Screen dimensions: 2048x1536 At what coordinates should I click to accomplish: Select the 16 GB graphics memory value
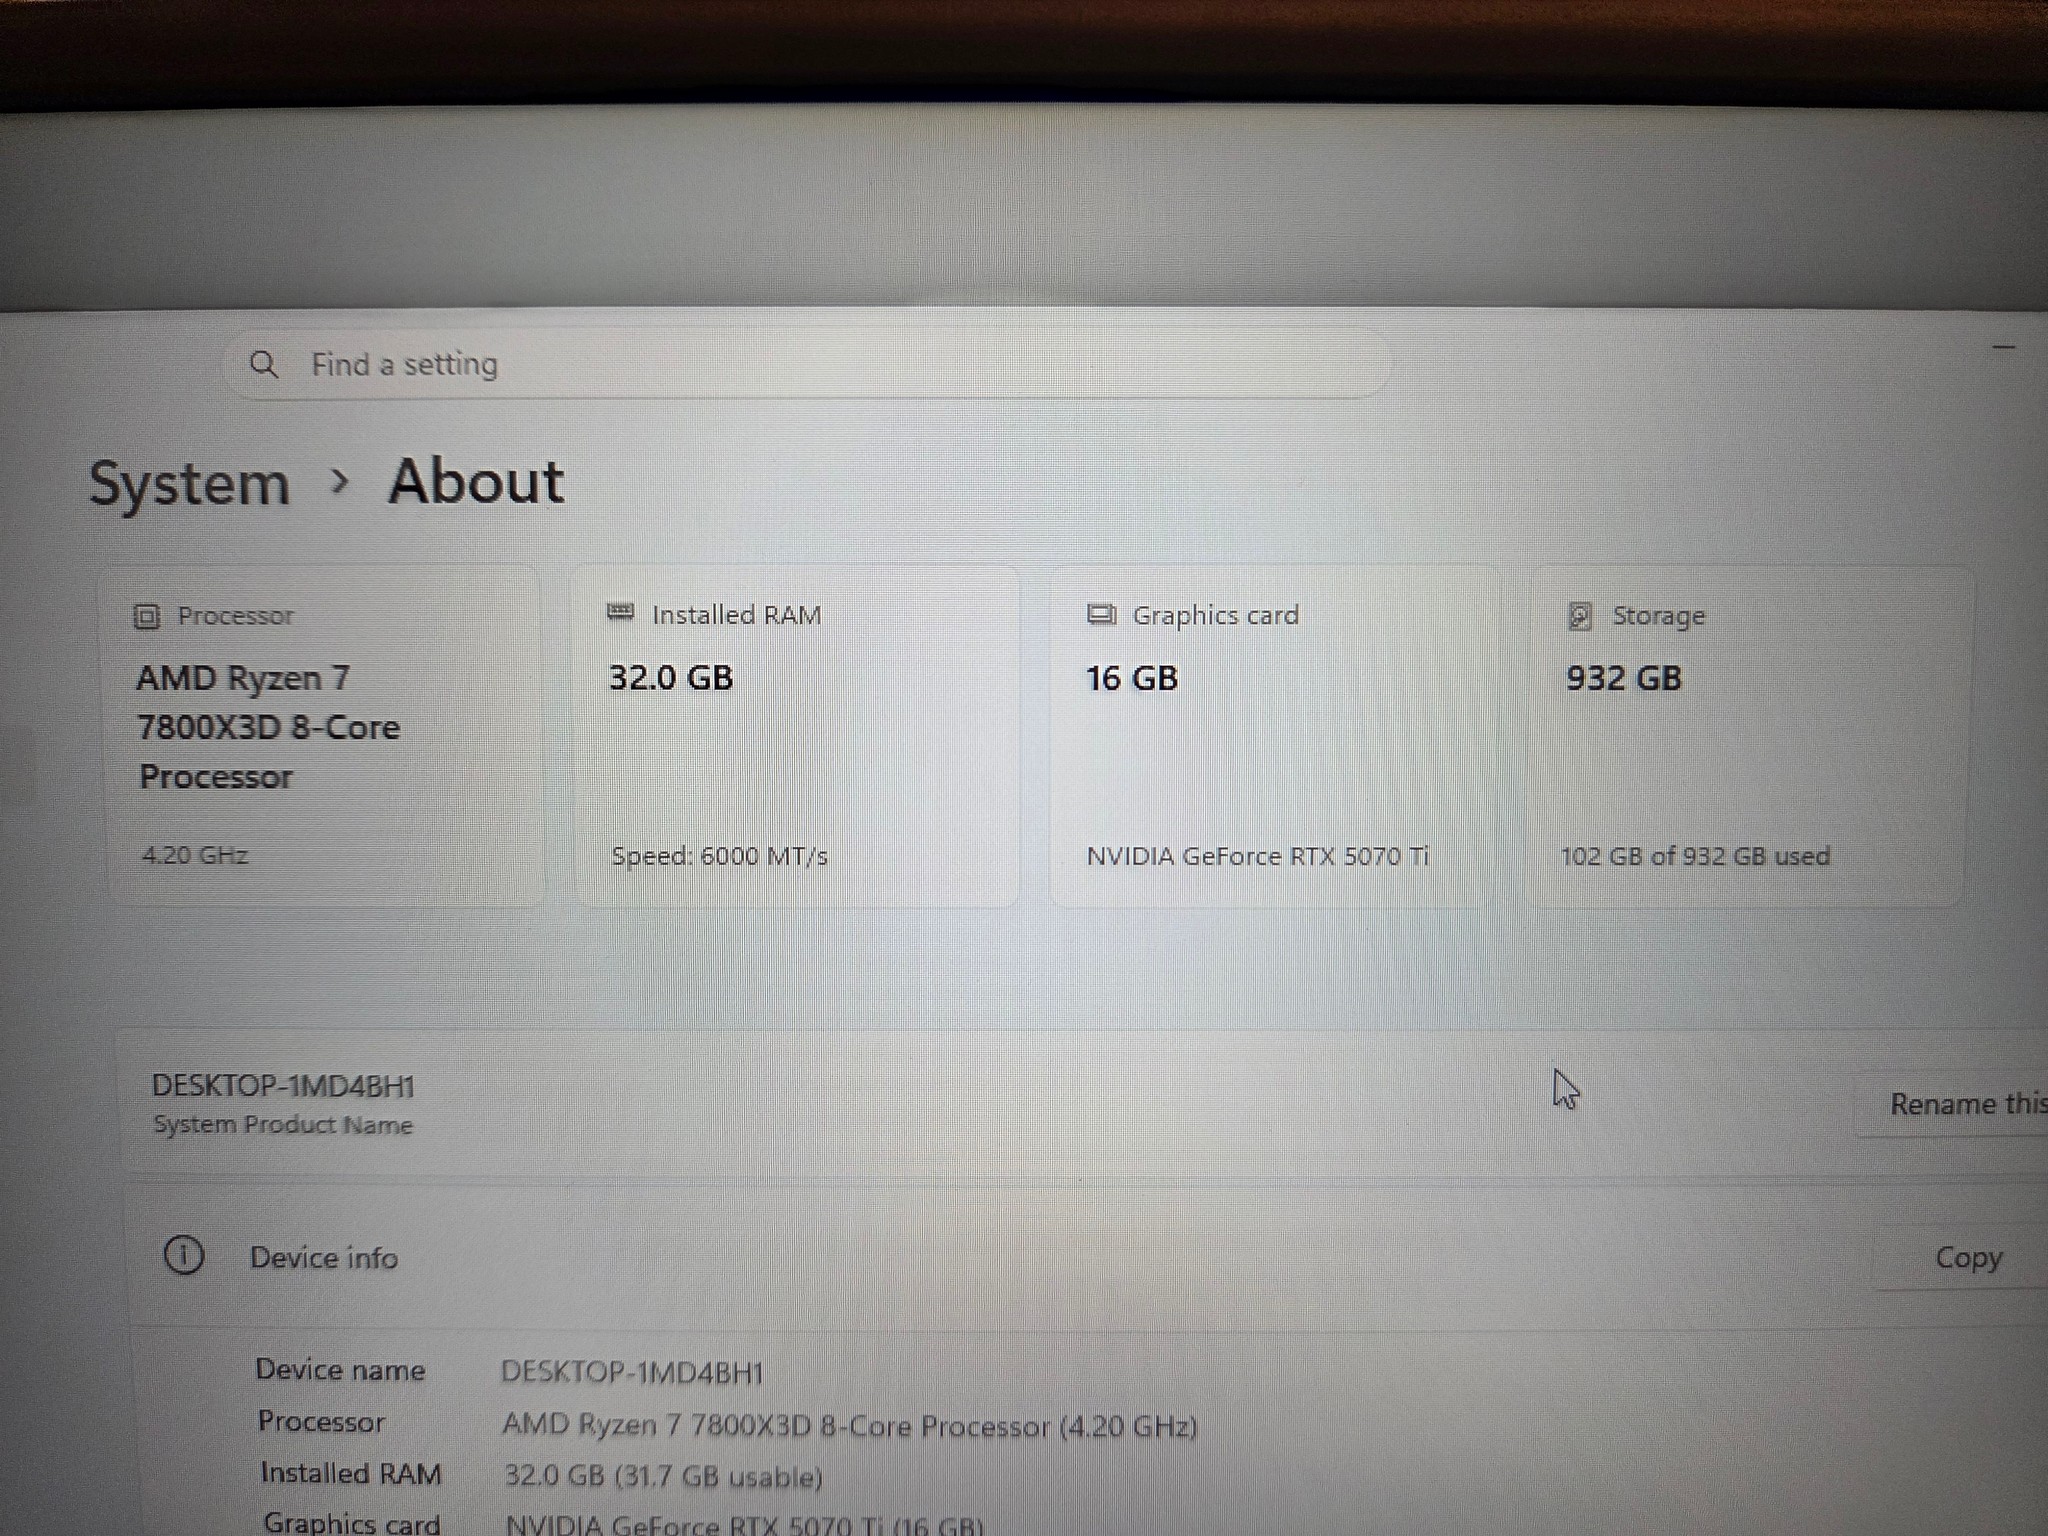[1132, 679]
